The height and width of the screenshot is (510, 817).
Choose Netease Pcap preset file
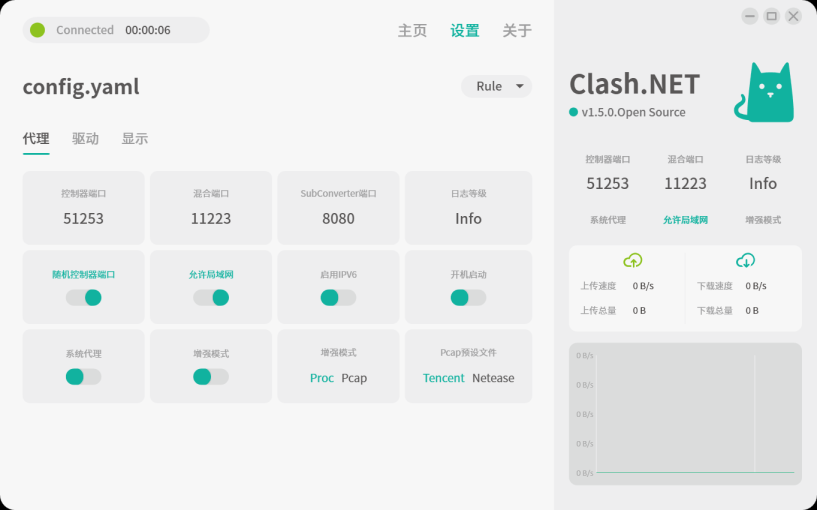pos(493,378)
